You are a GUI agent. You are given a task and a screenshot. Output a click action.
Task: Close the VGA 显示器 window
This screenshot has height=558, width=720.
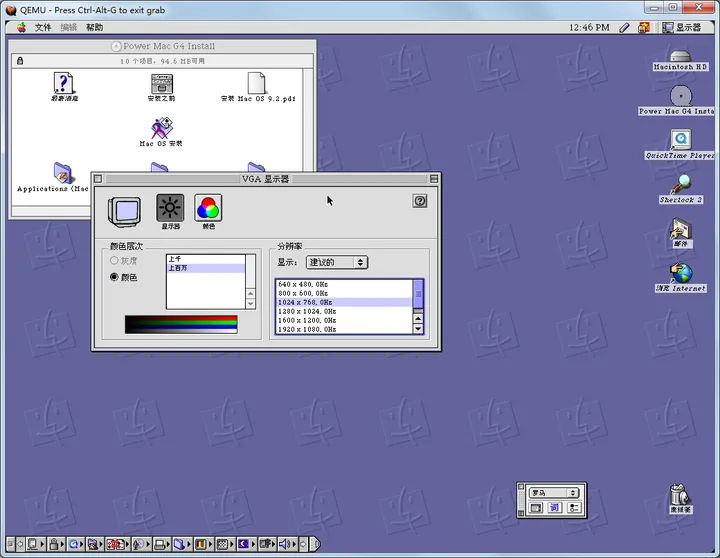pyautogui.click(x=98, y=179)
